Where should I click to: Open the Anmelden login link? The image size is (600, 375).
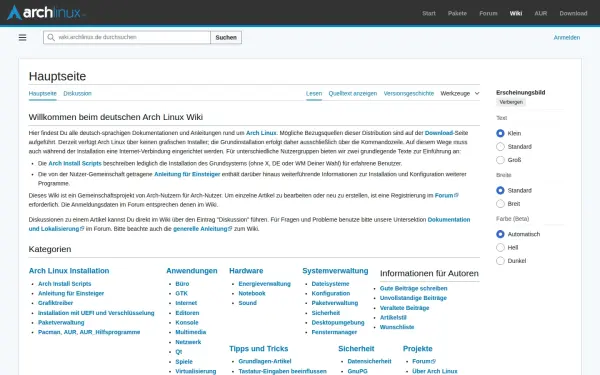566,38
